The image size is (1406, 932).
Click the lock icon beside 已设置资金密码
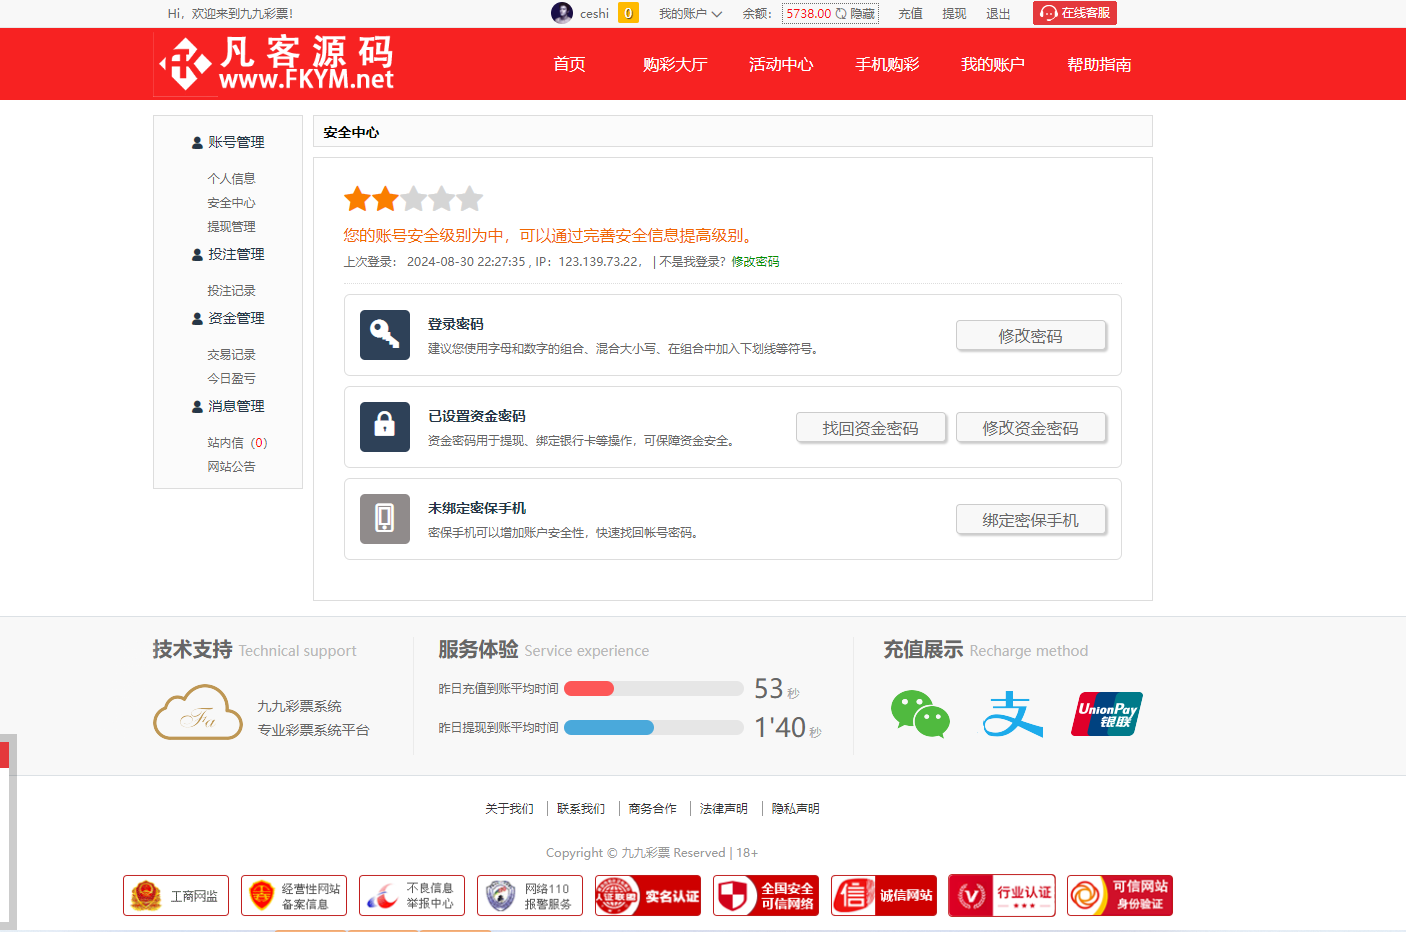click(385, 427)
